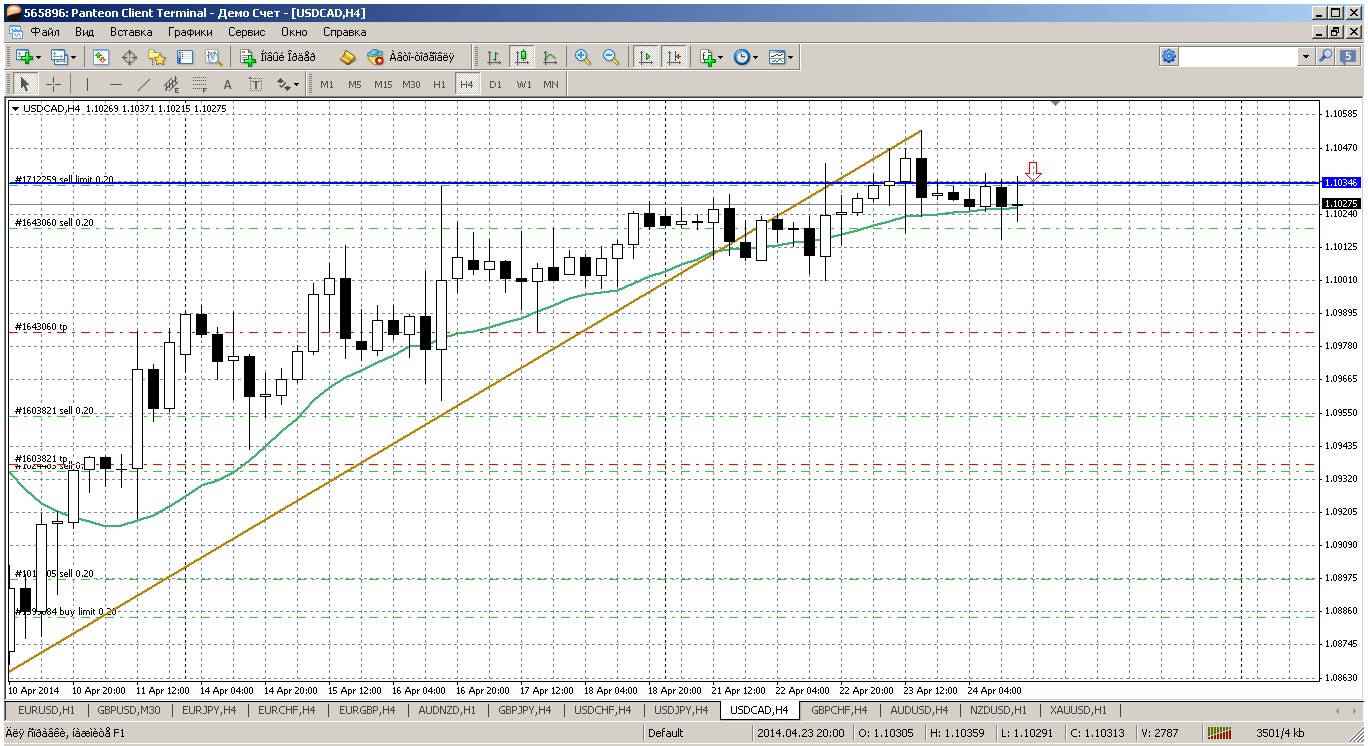Open the Сервис menu
Viewport: 1368px width, 746px height.
tap(245, 32)
